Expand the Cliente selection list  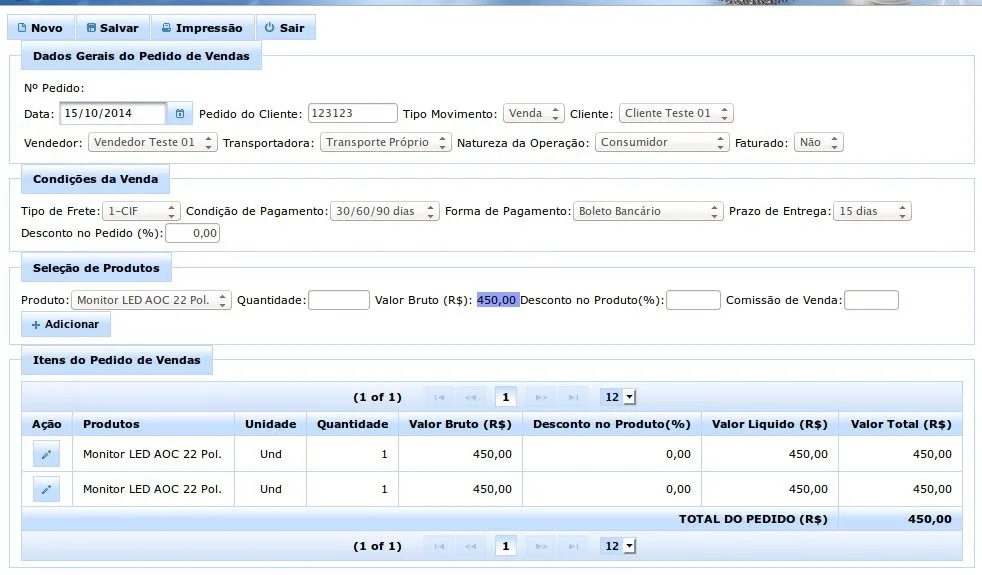coord(676,113)
